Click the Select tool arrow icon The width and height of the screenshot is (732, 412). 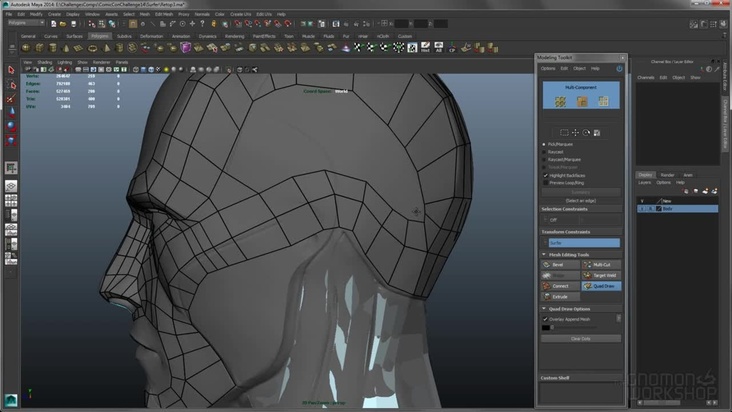click(x=11, y=71)
